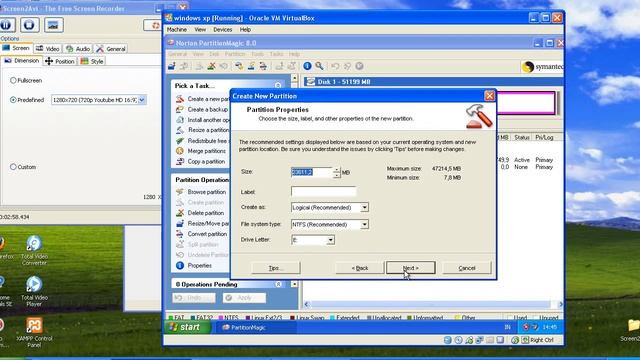The image size is (640, 360).
Task: Click the Browse partition icon
Action: pyautogui.click(x=180, y=191)
